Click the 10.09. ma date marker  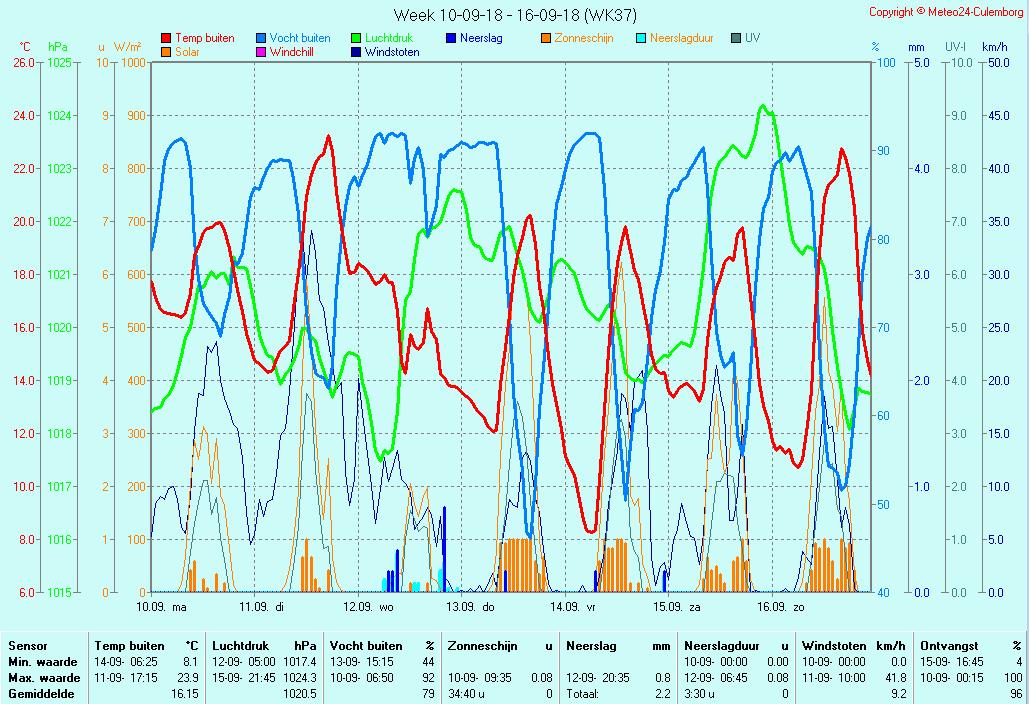(161, 607)
